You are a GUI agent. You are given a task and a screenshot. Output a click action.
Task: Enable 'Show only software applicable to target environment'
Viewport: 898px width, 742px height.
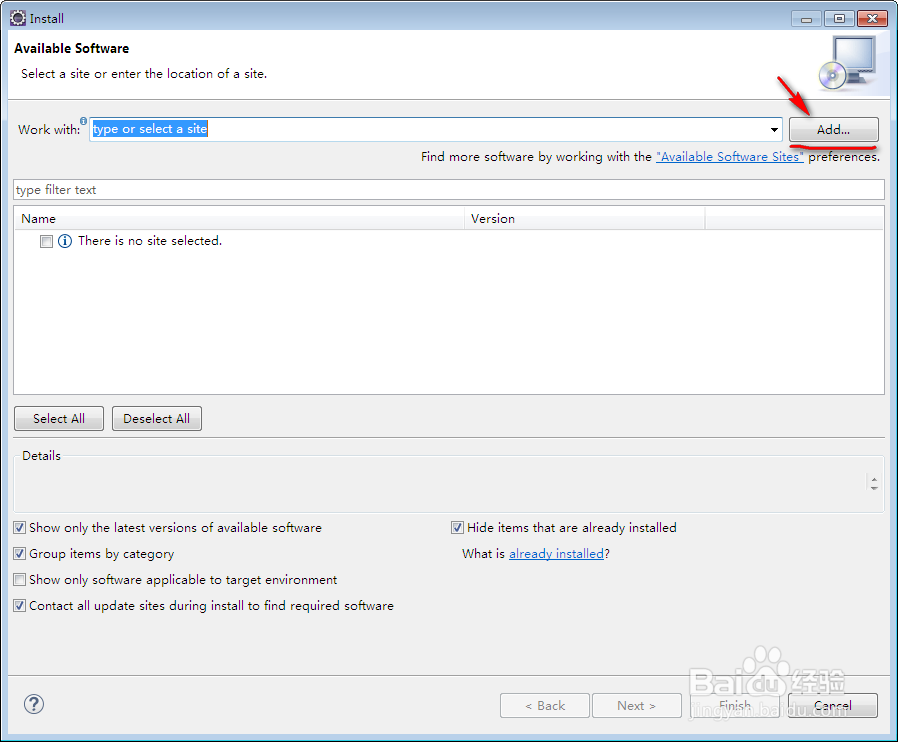click(x=19, y=580)
